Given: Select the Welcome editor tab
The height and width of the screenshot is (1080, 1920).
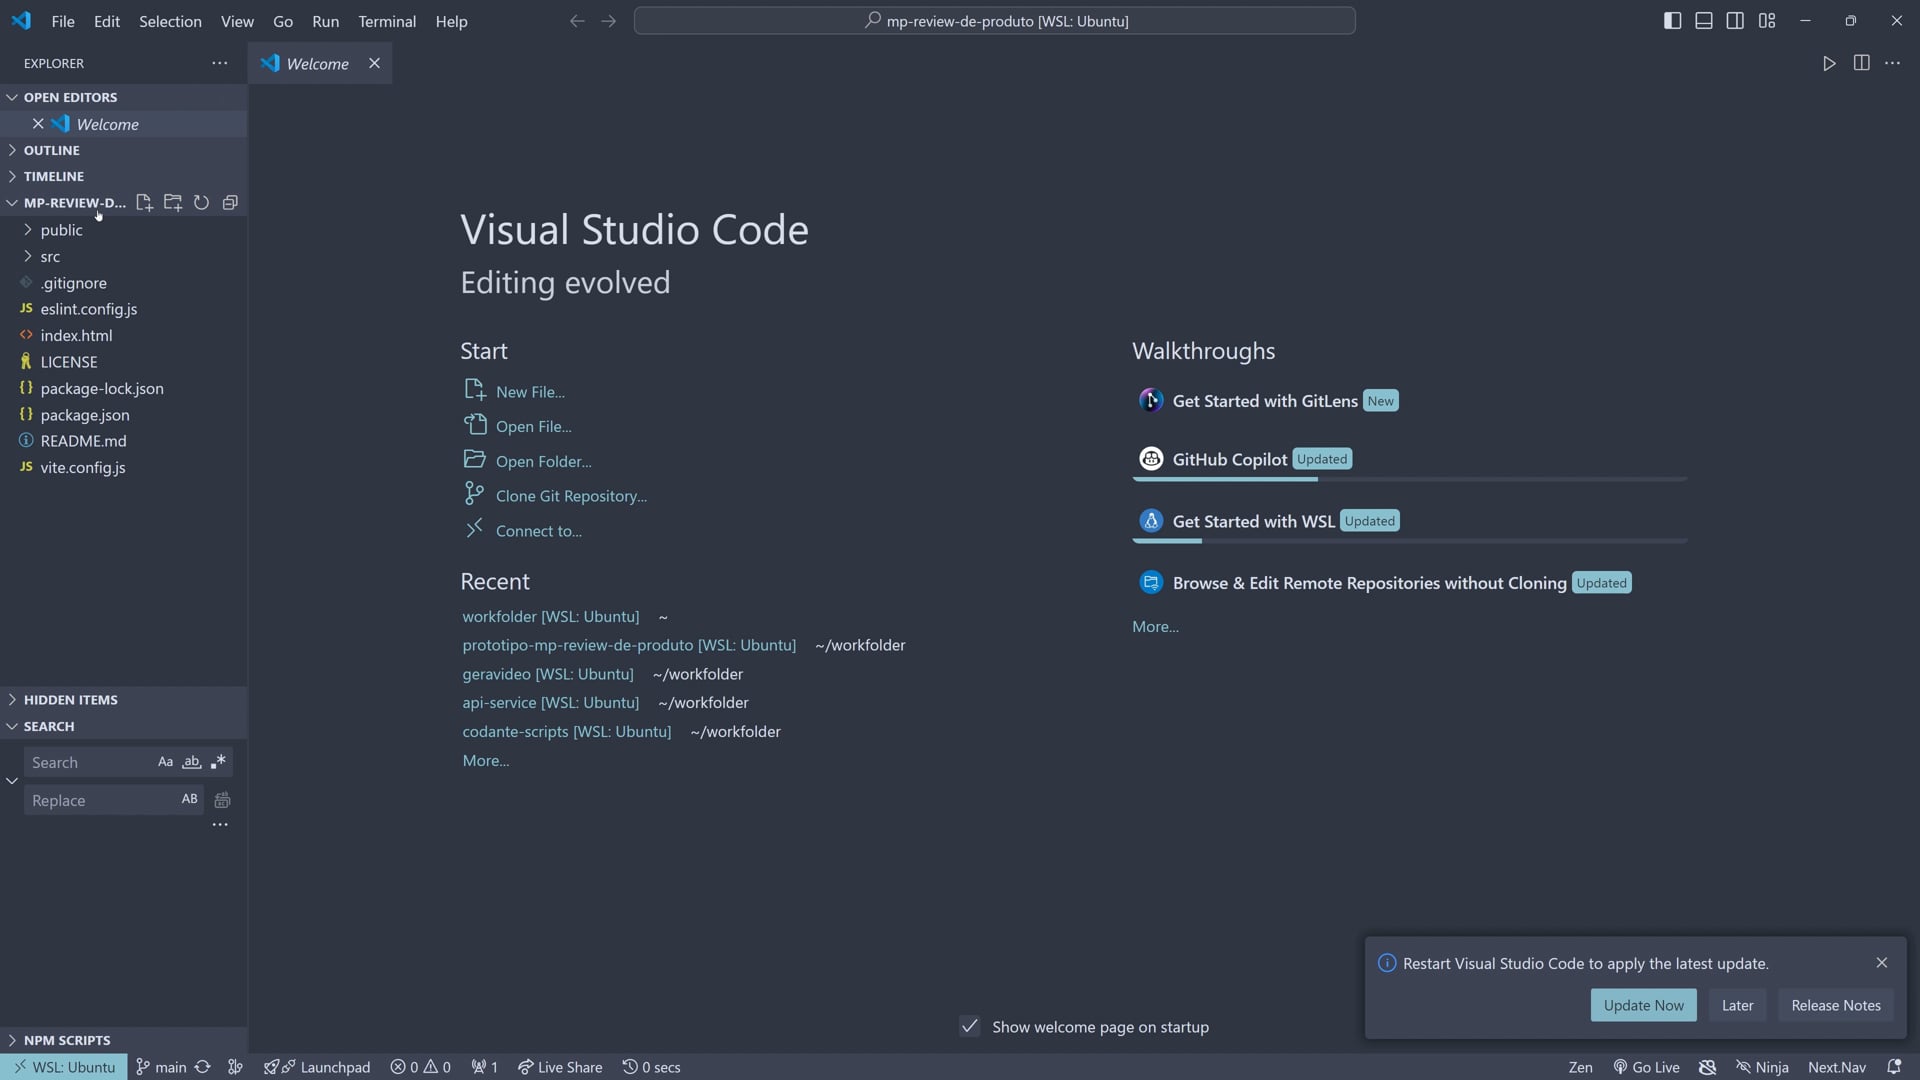Looking at the screenshot, I should click(x=317, y=63).
